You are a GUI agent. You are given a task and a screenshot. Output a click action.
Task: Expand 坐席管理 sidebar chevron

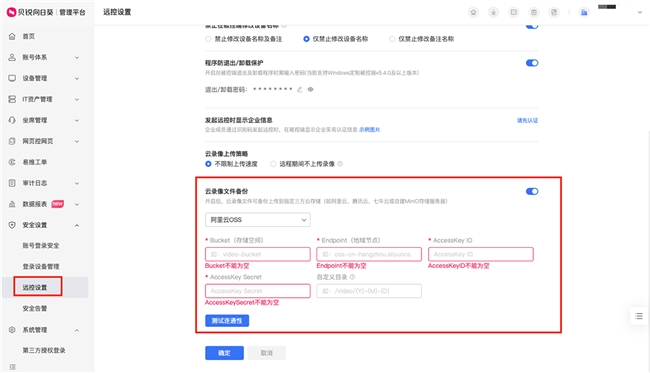pos(77,120)
